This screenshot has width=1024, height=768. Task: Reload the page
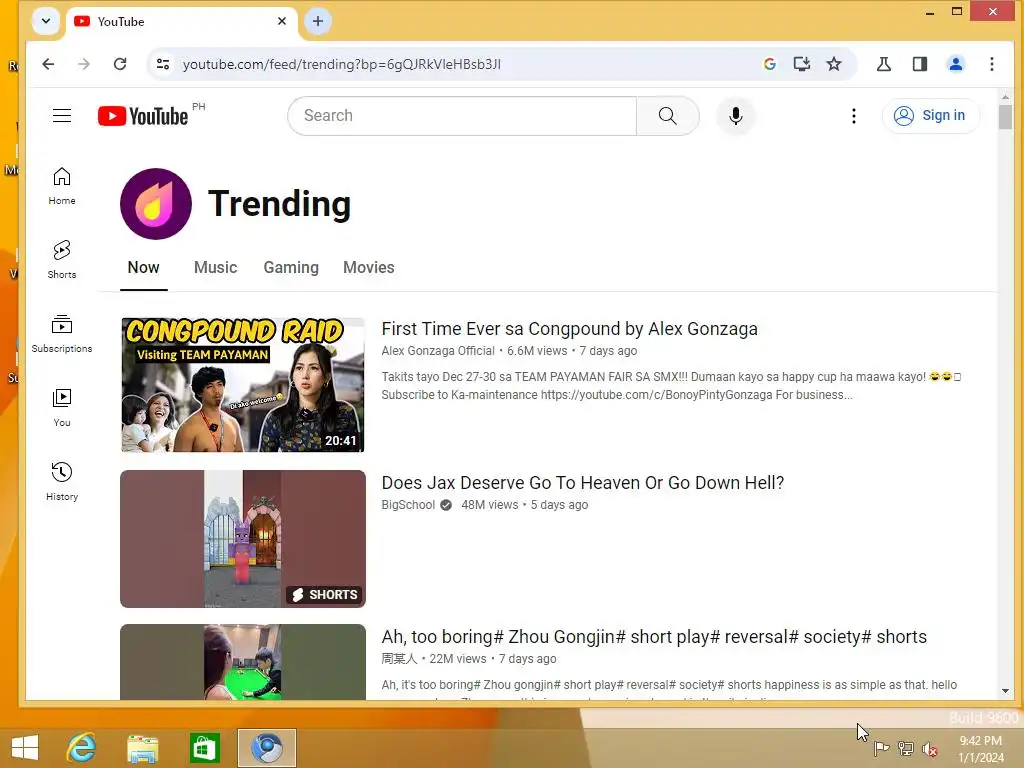coord(120,64)
